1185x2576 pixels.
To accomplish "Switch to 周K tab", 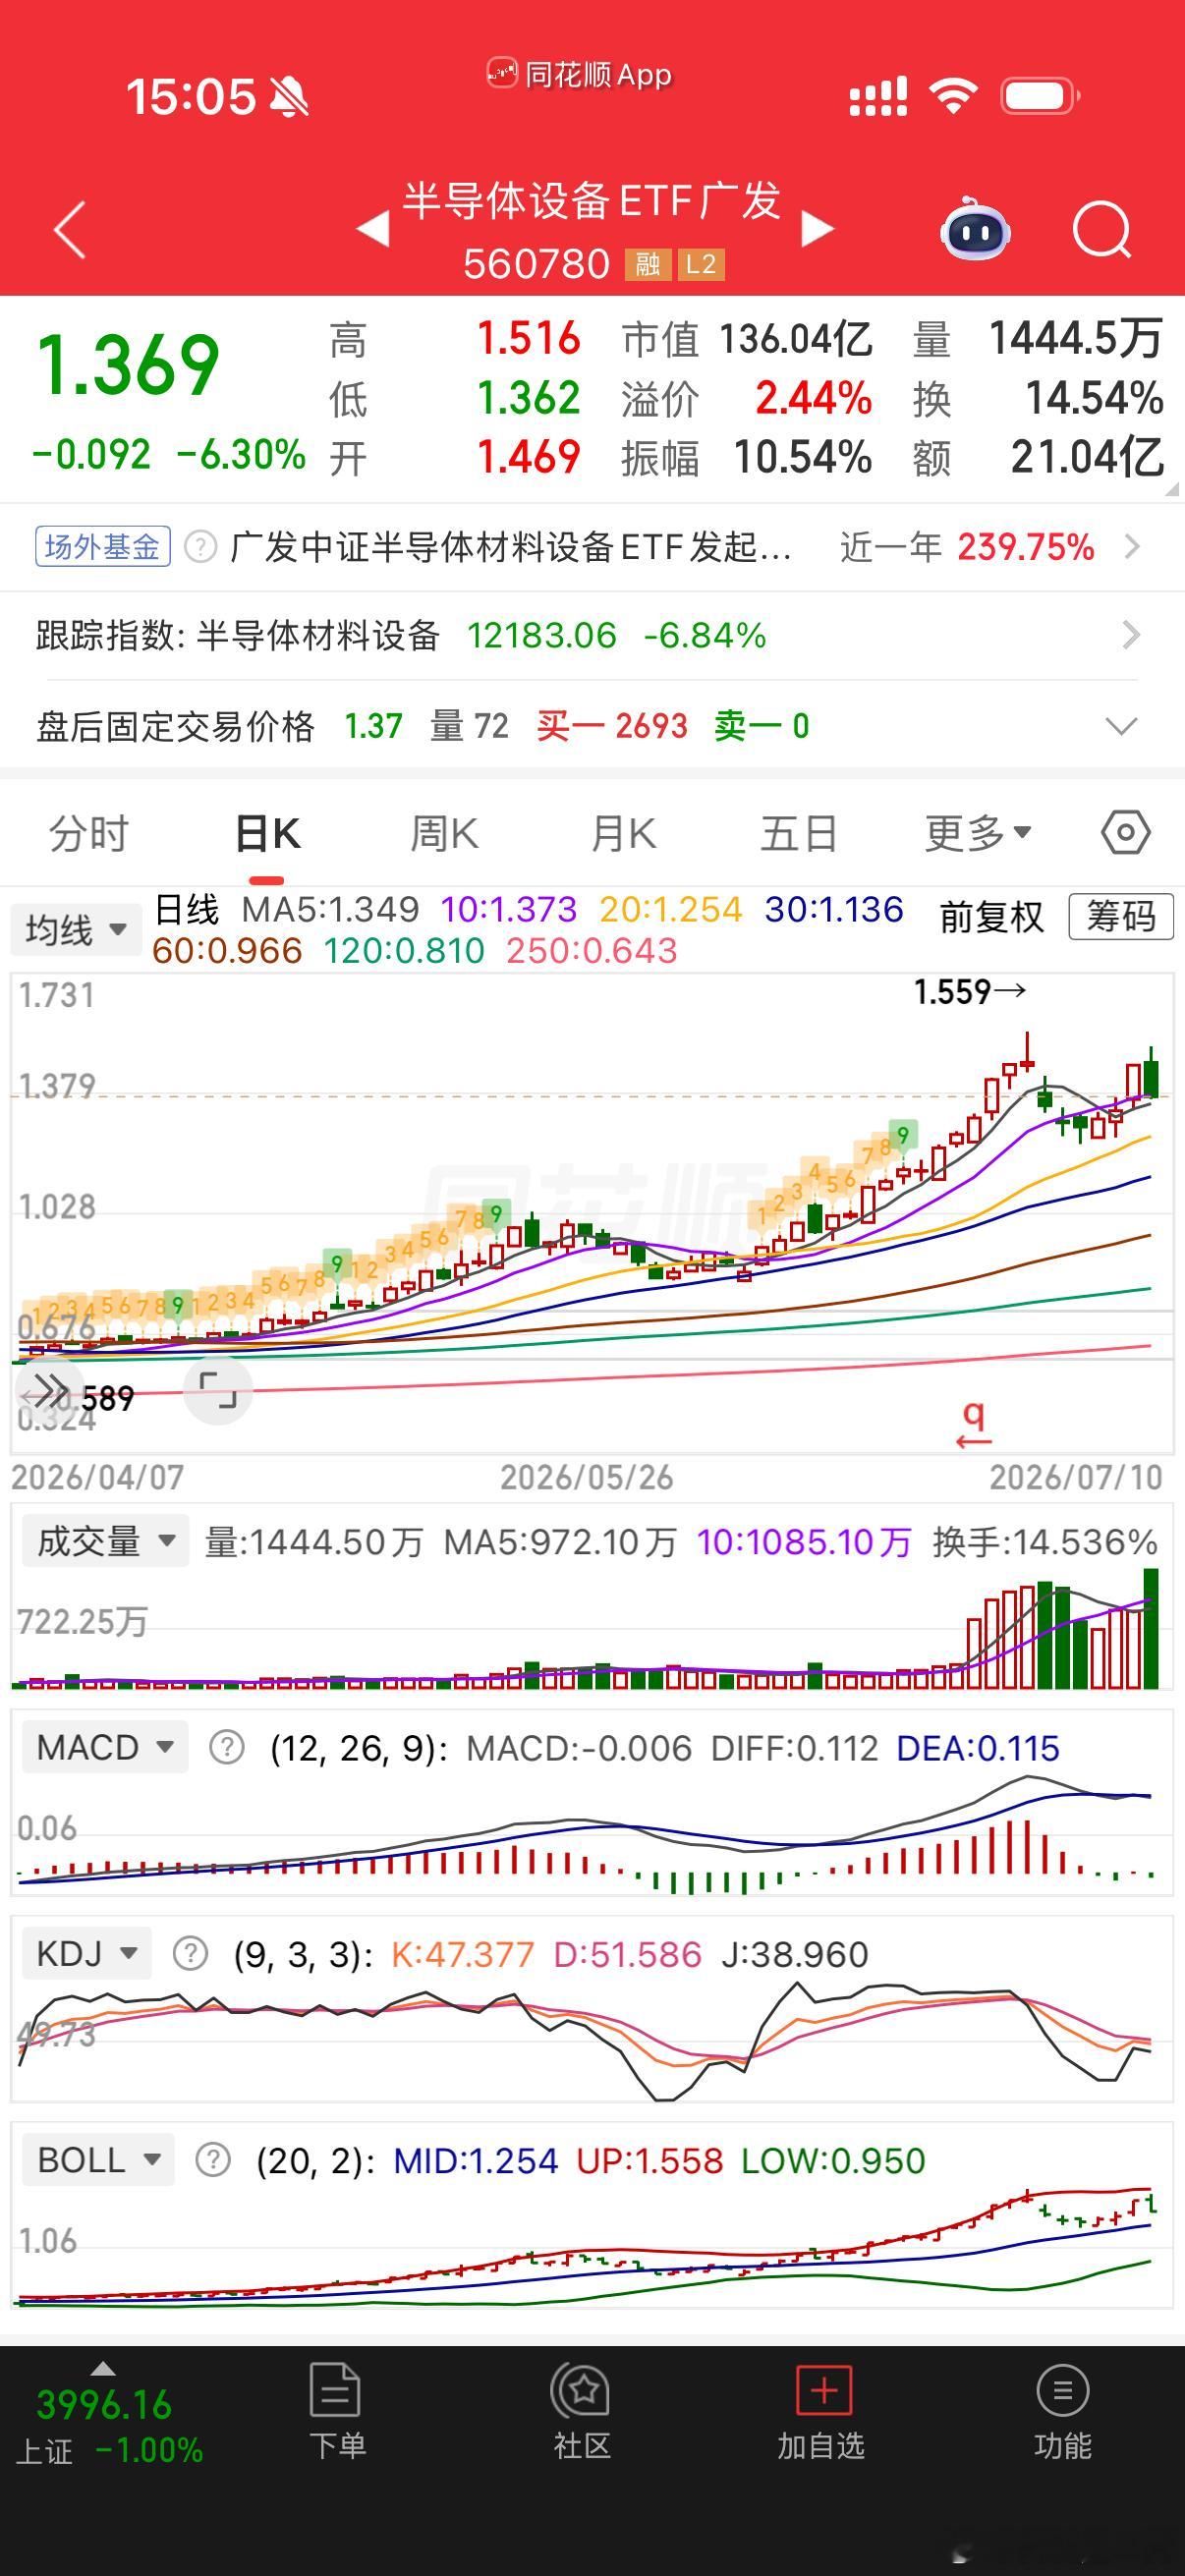I will [444, 833].
